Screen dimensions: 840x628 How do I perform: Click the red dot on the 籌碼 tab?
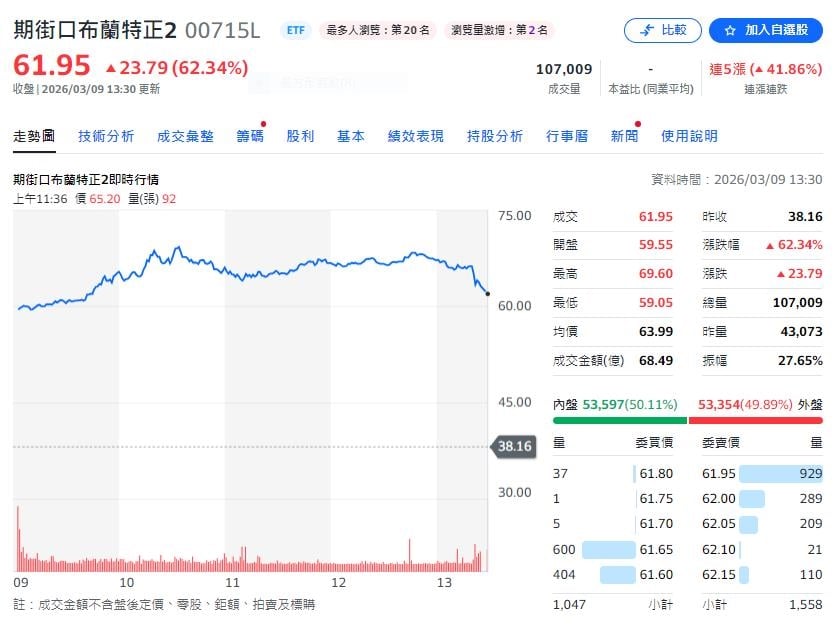point(262,125)
